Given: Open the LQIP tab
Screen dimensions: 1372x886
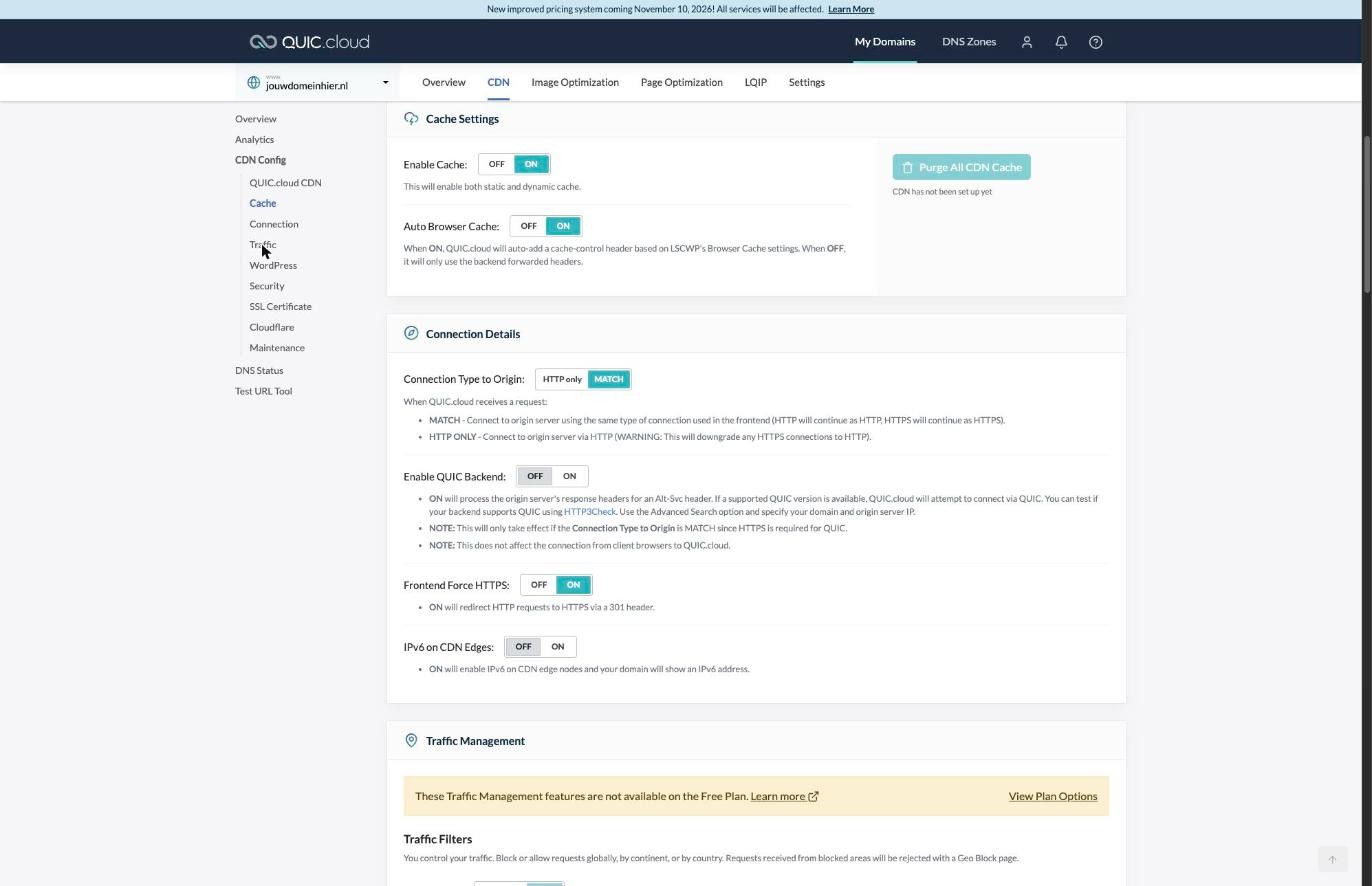Looking at the screenshot, I should [x=755, y=82].
